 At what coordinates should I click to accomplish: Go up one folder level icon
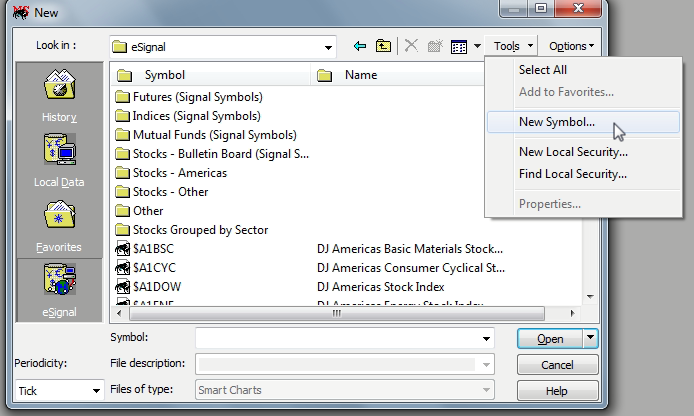tap(383, 46)
